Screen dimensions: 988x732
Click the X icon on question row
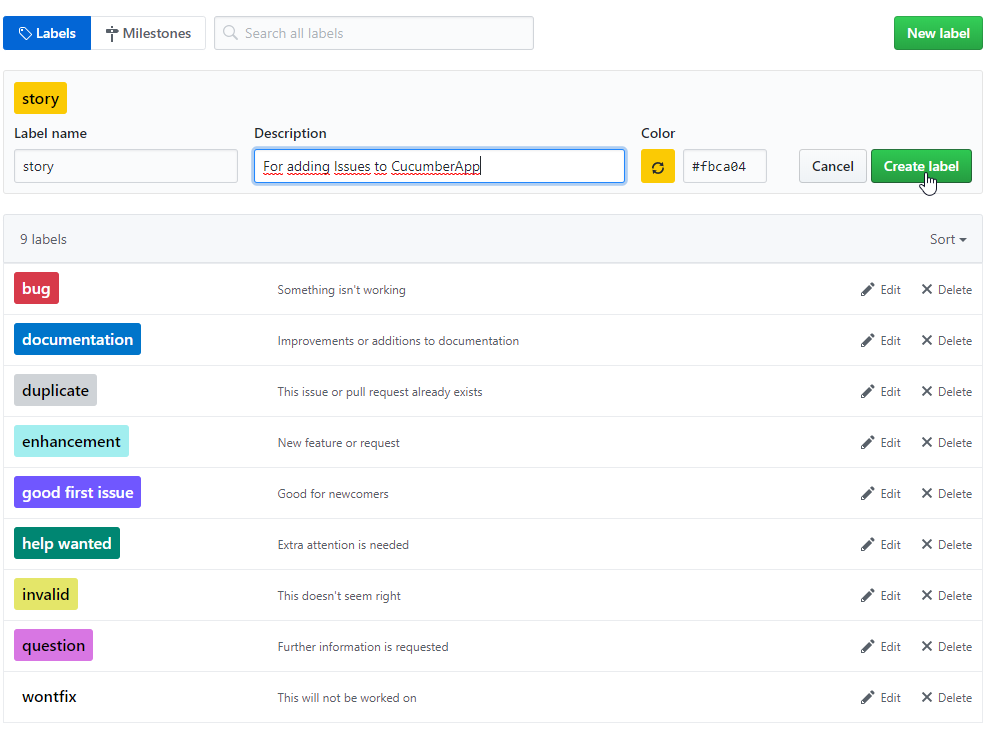(927, 647)
